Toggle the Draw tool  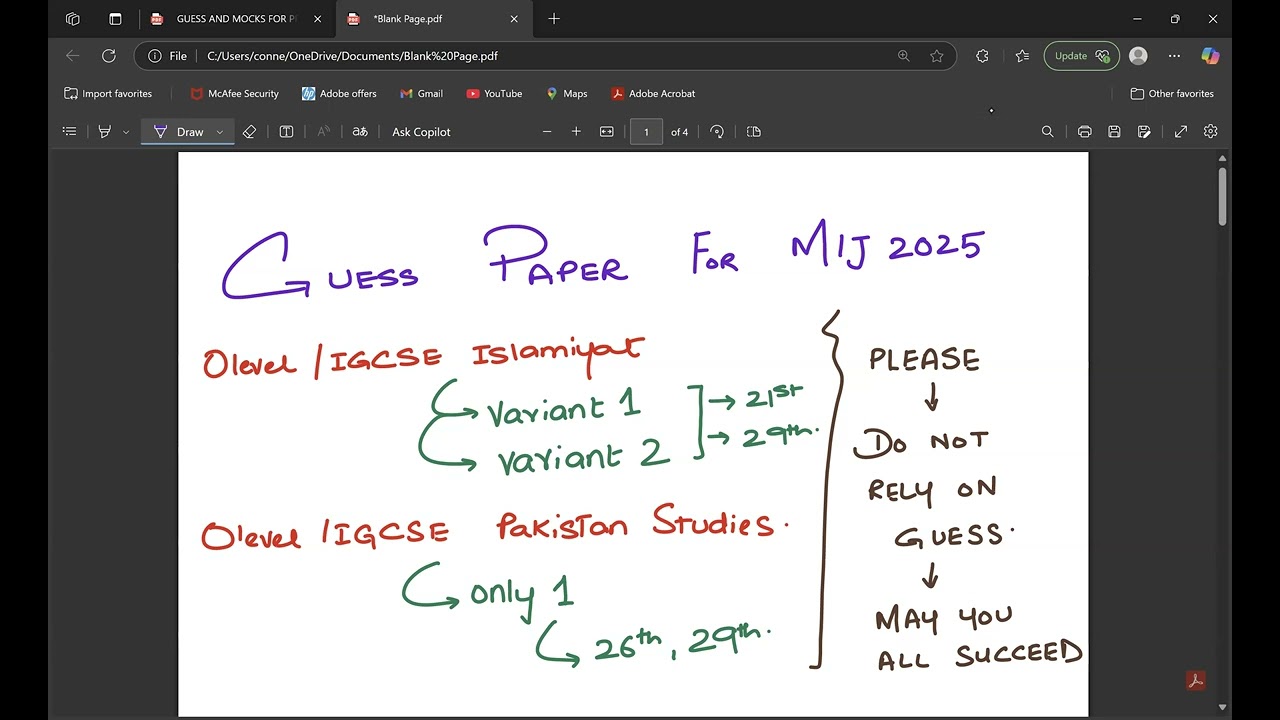pyautogui.click(x=178, y=132)
